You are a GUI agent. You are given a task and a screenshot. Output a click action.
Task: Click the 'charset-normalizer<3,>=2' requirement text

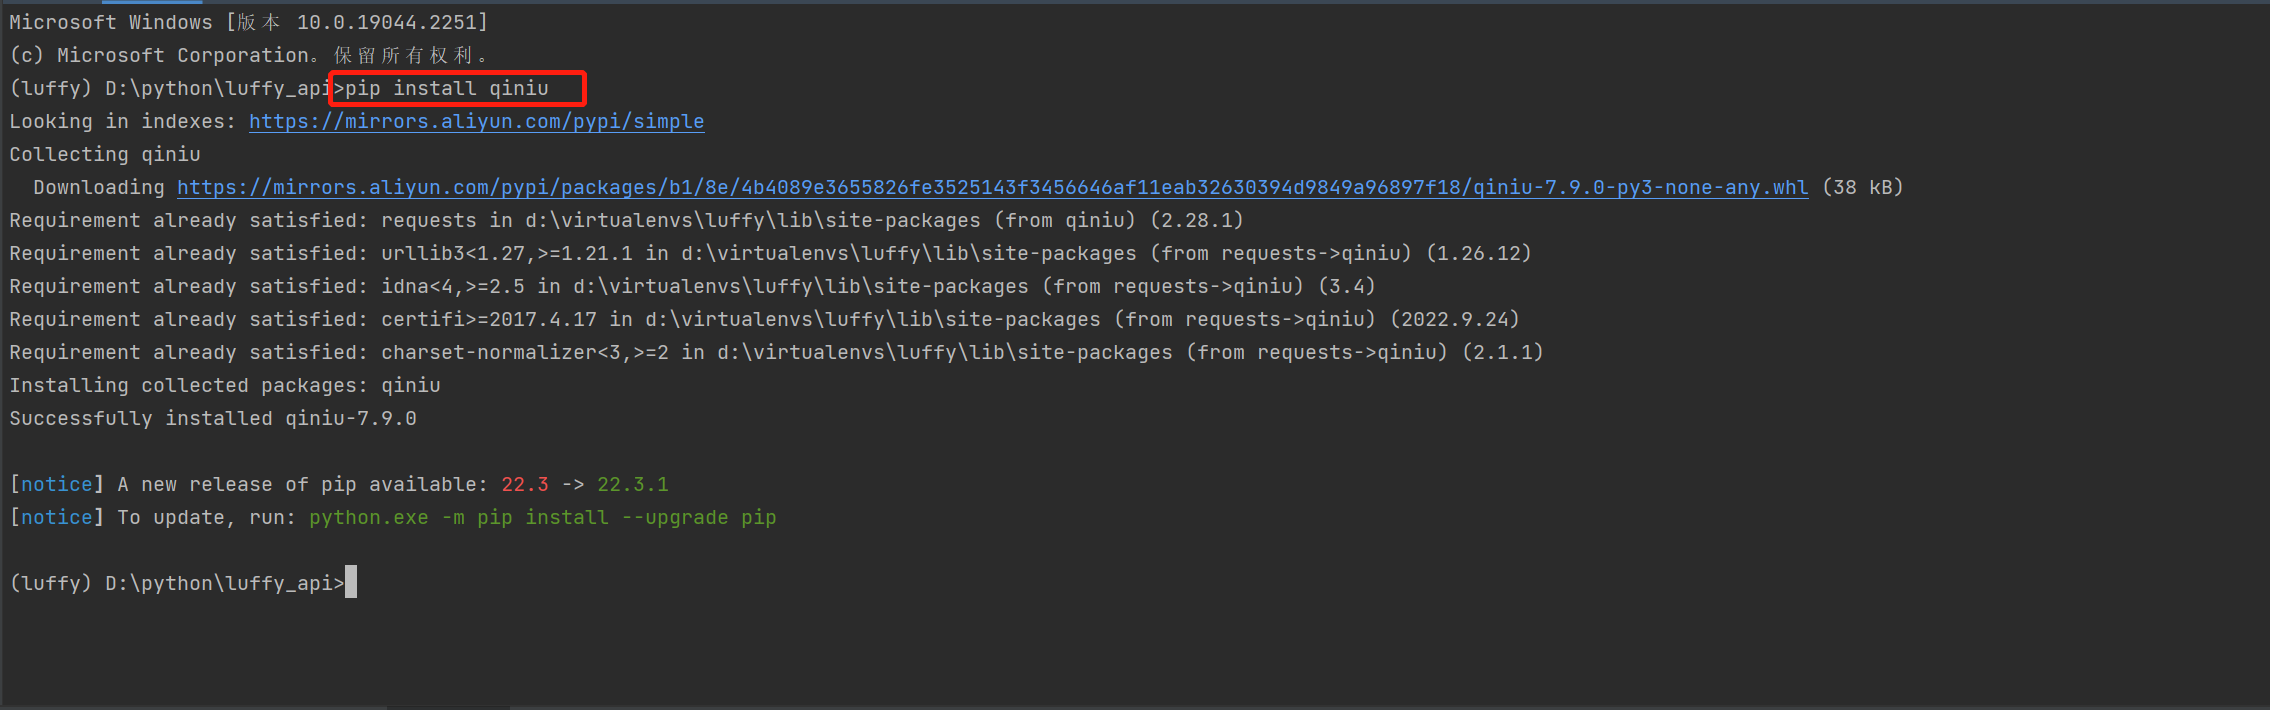pos(525,353)
